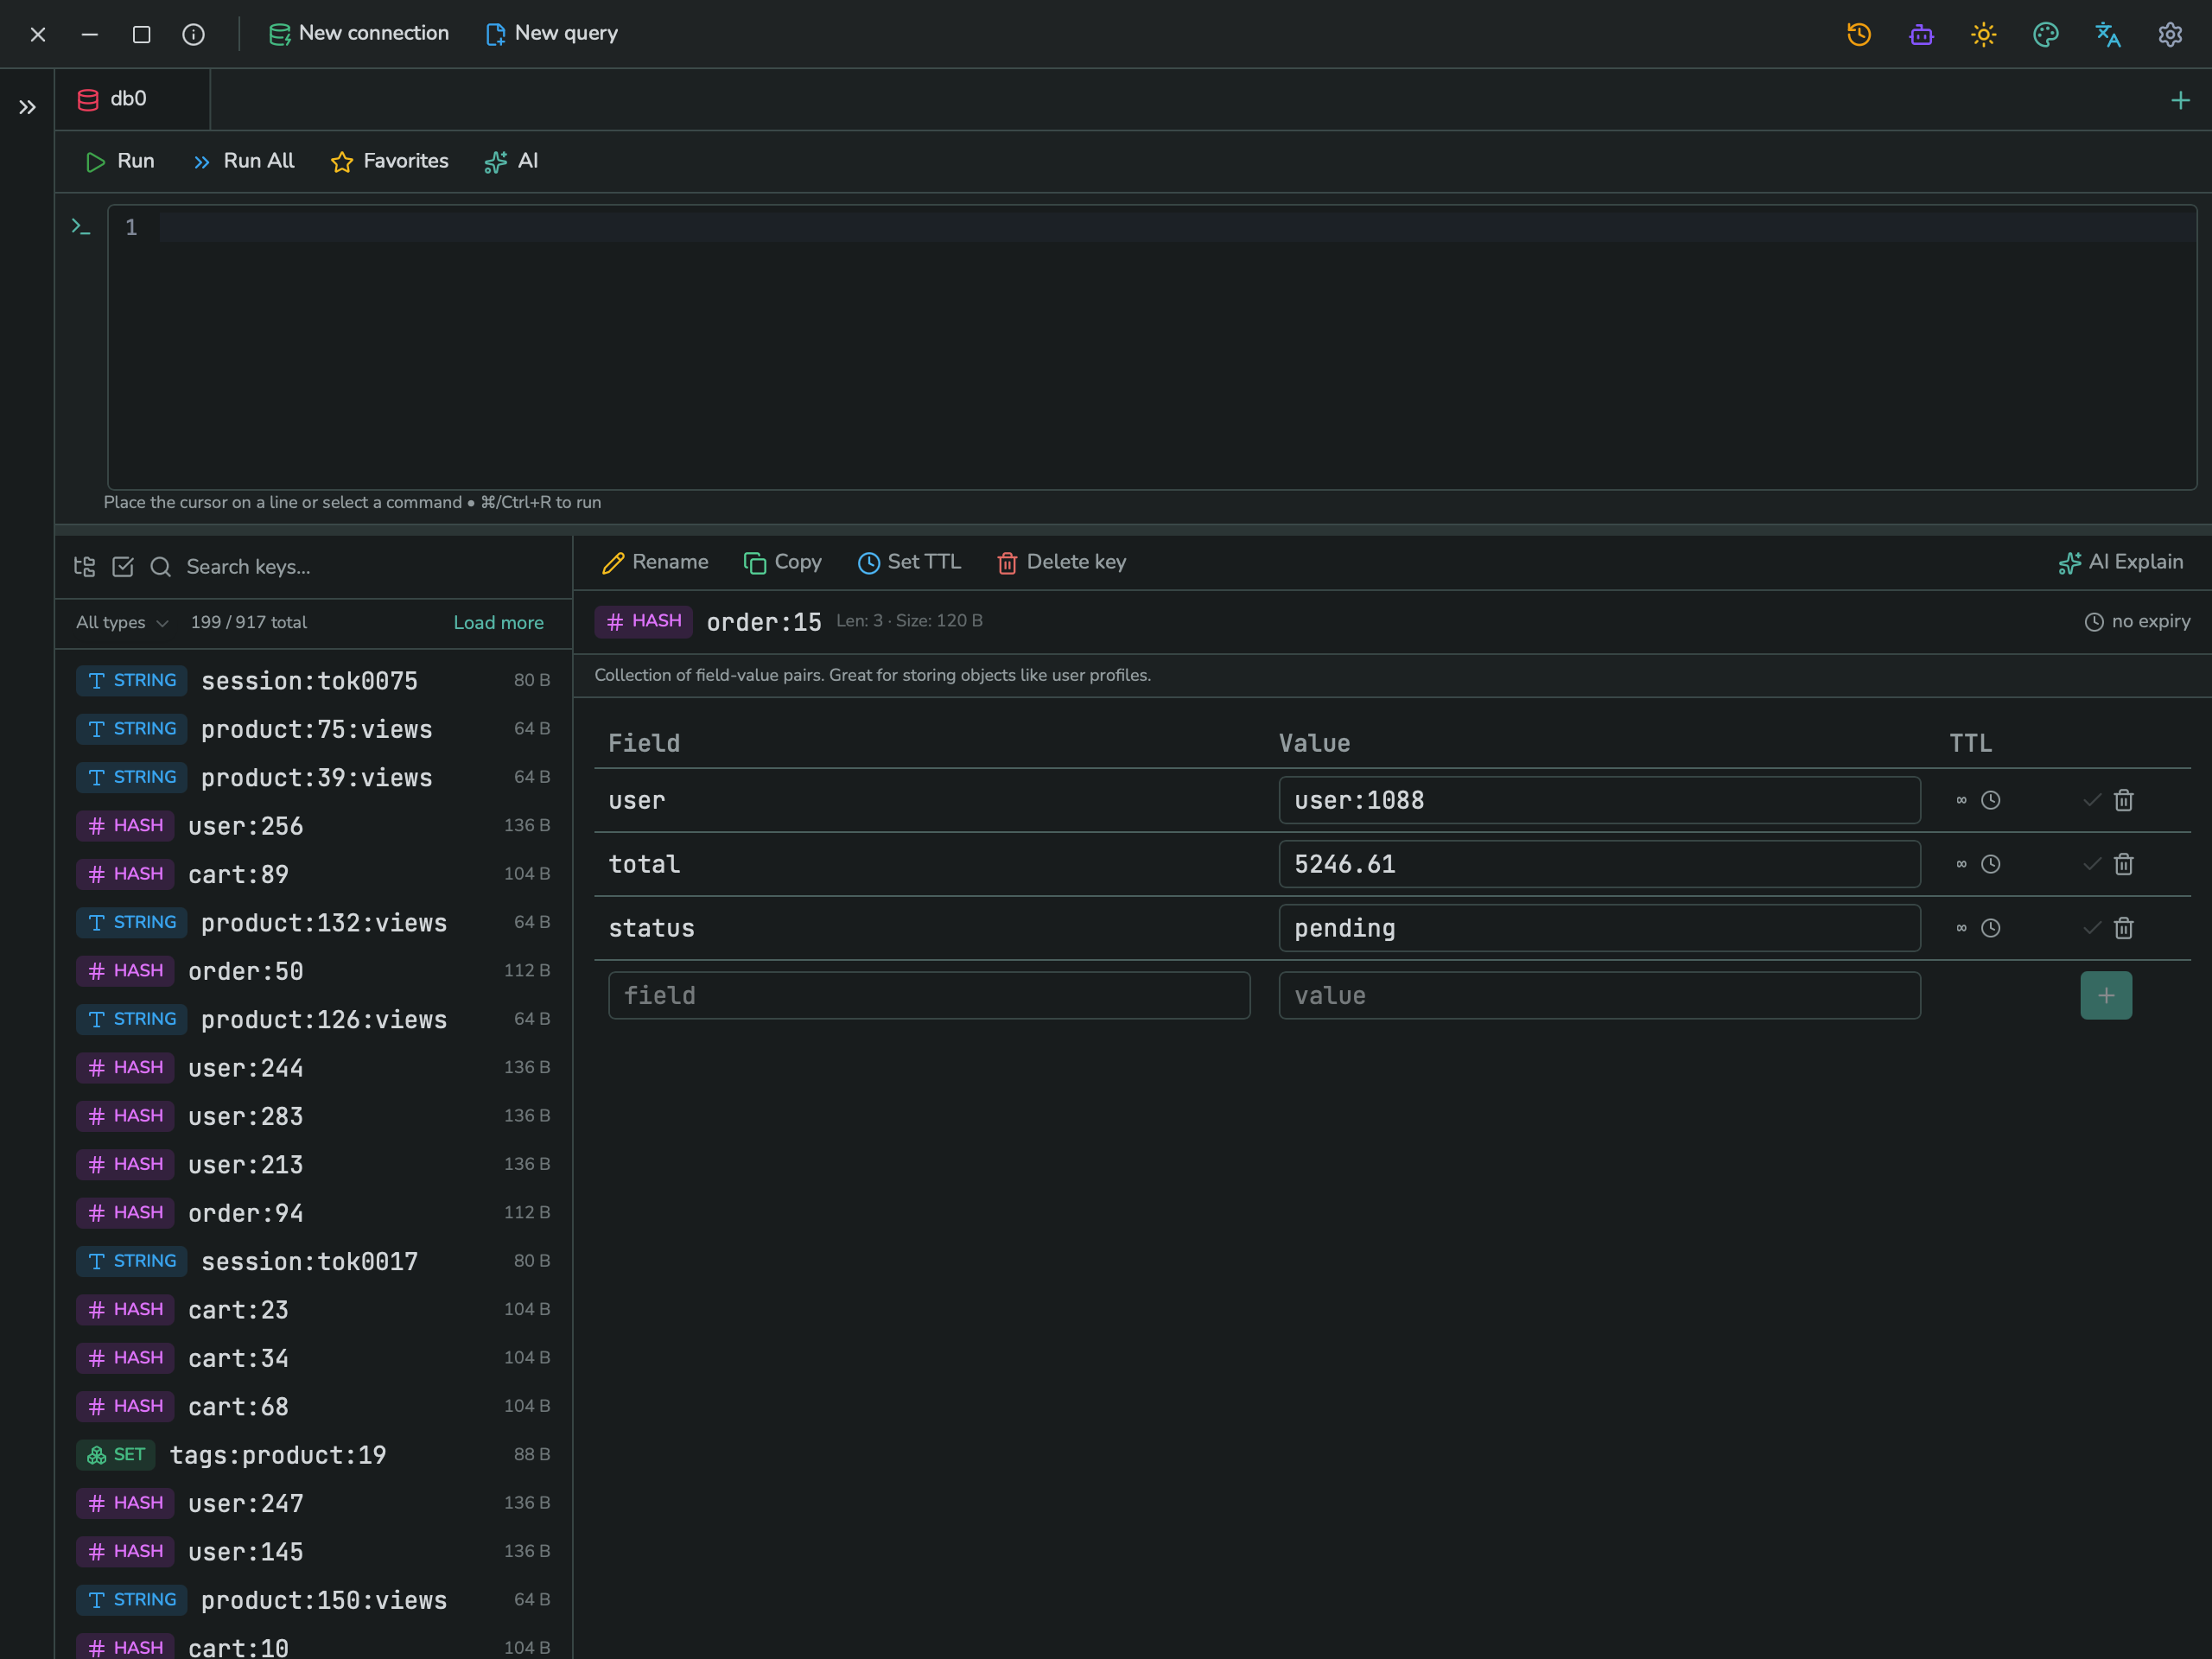The height and width of the screenshot is (1659, 2212).
Task: Select key cart:89
Action: 313,874
